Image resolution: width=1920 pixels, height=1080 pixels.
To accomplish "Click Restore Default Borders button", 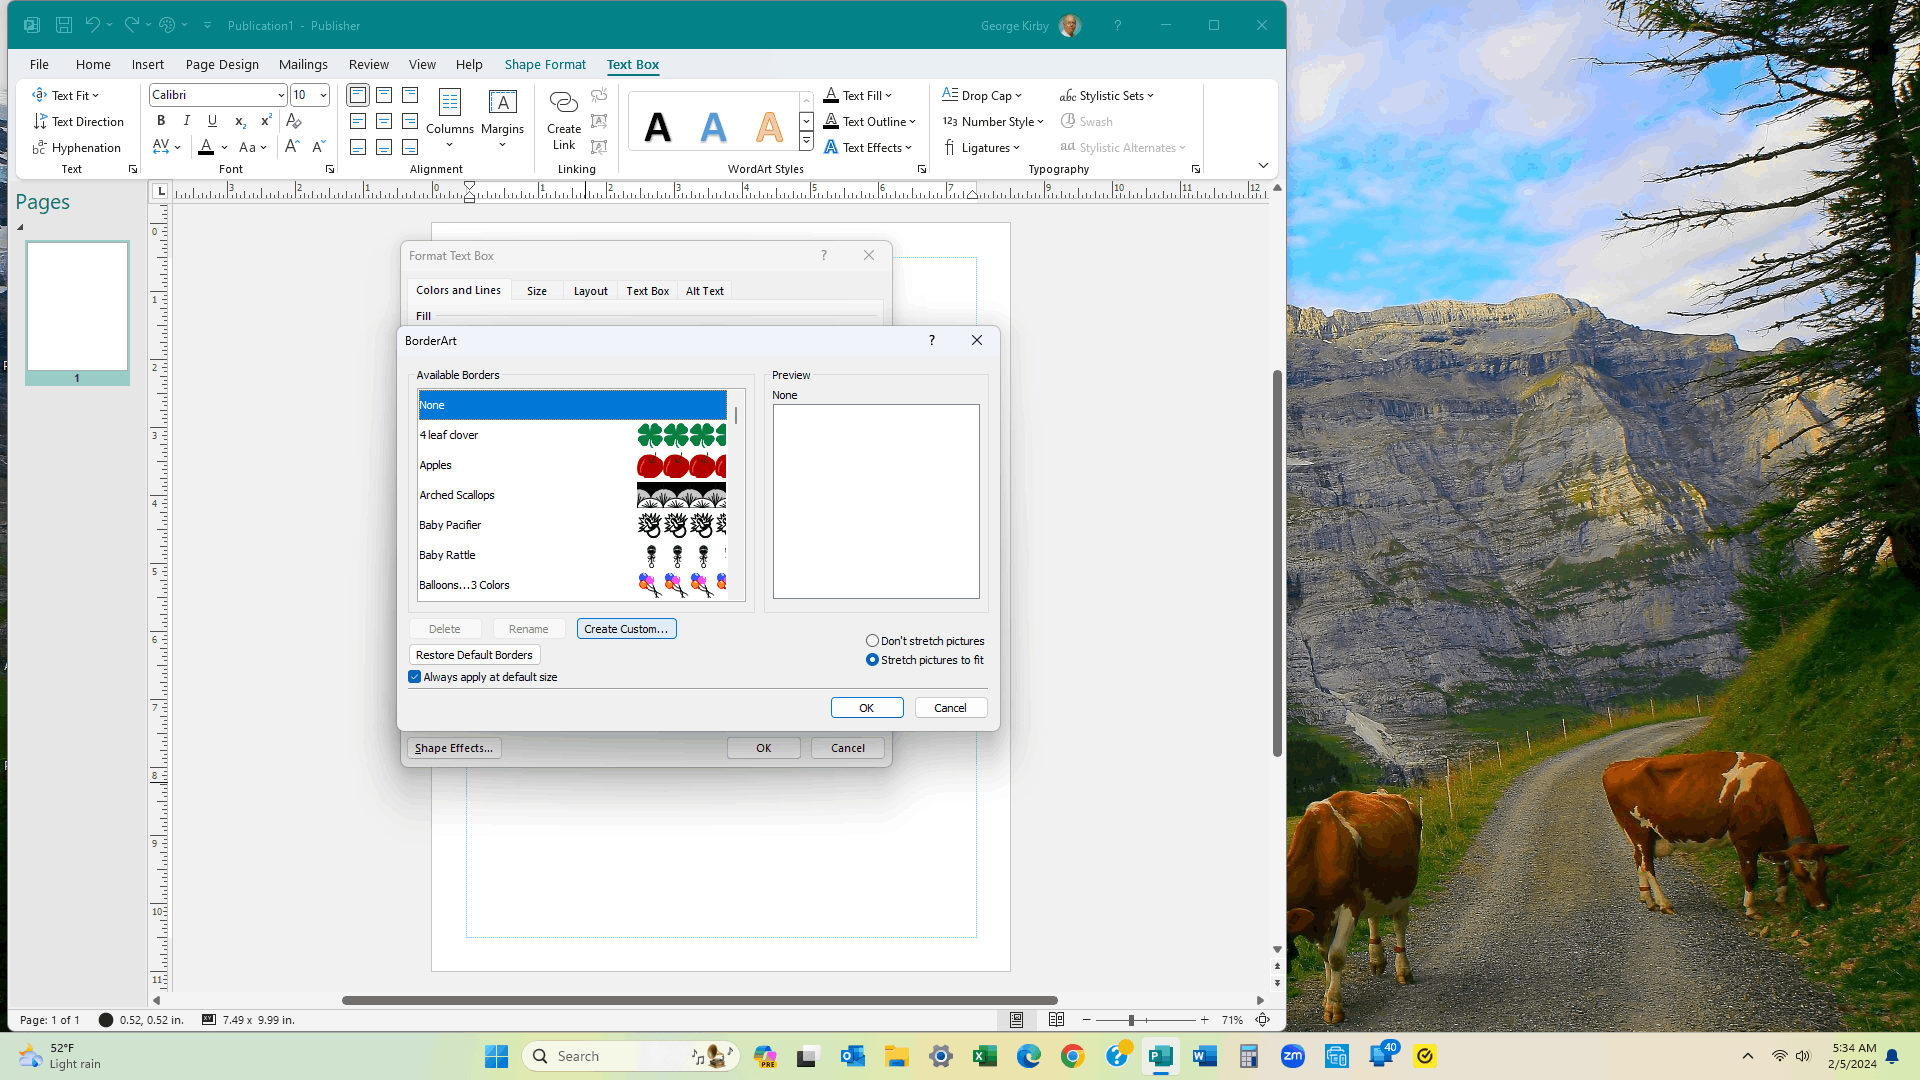I will [x=474, y=655].
